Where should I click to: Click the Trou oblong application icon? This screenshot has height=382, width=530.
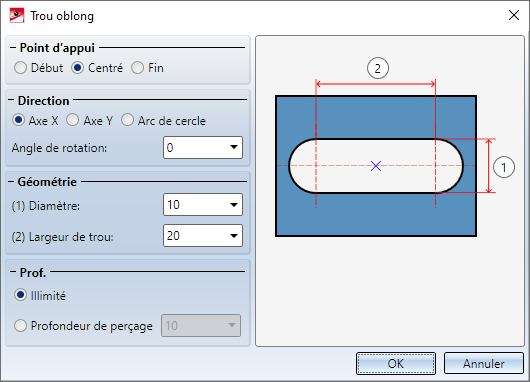(17, 16)
